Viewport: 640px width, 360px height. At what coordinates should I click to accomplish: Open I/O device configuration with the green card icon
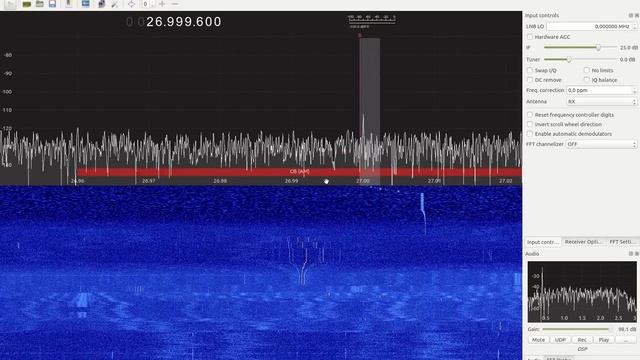coord(27,4)
